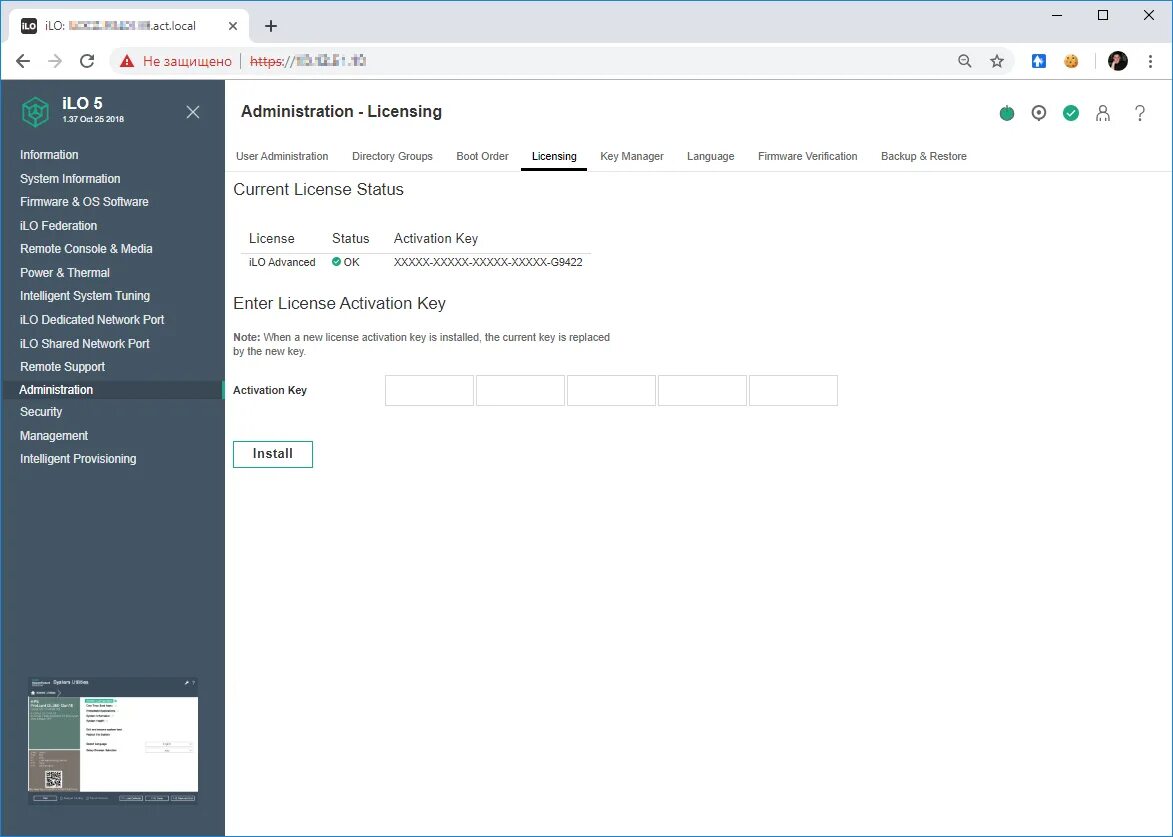Click first Activation Key input box
The width and height of the screenshot is (1173, 837).
pyautogui.click(x=429, y=390)
